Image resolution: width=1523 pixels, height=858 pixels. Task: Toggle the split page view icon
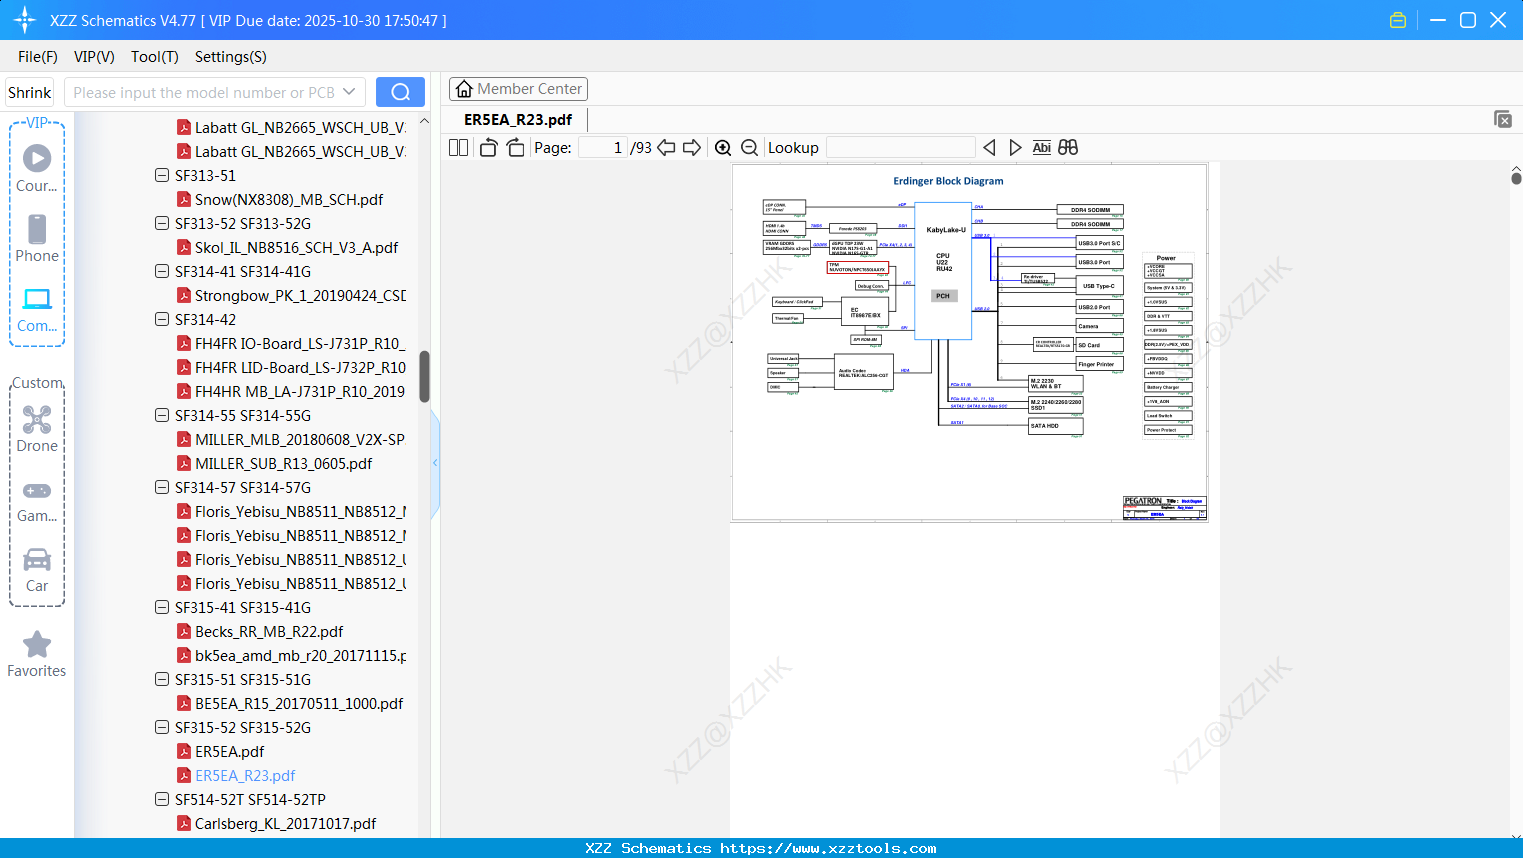tap(458, 147)
